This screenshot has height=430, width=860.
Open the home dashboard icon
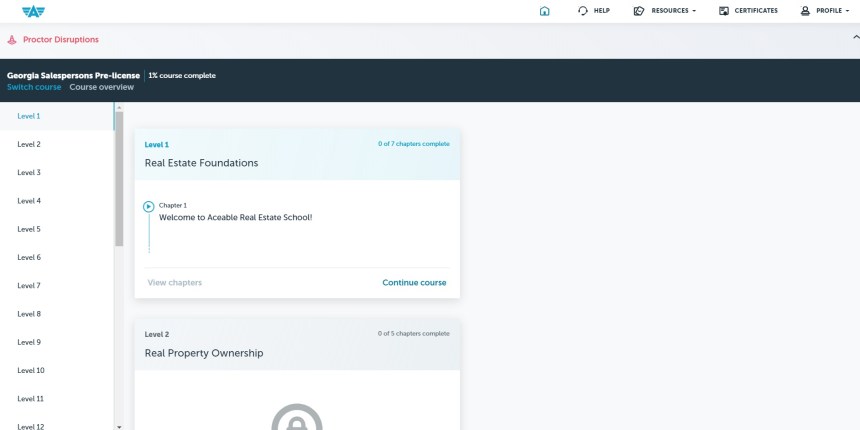[544, 10]
